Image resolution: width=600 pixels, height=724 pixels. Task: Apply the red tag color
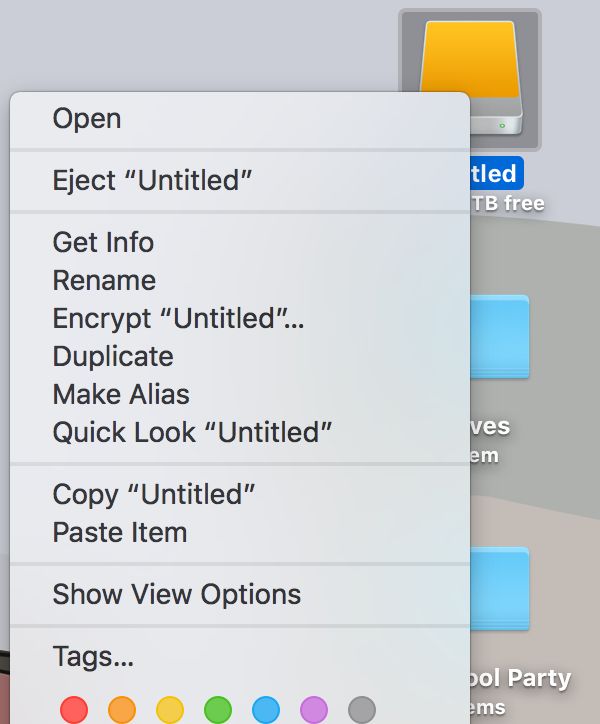pos(74,710)
